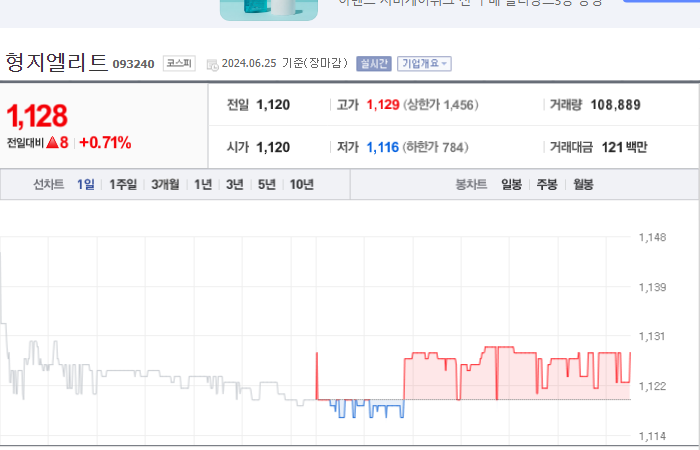Image resolution: width=700 pixels, height=450 pixels.
Task: Click the advertisement product image at top
Action: [x=269, y=10]
